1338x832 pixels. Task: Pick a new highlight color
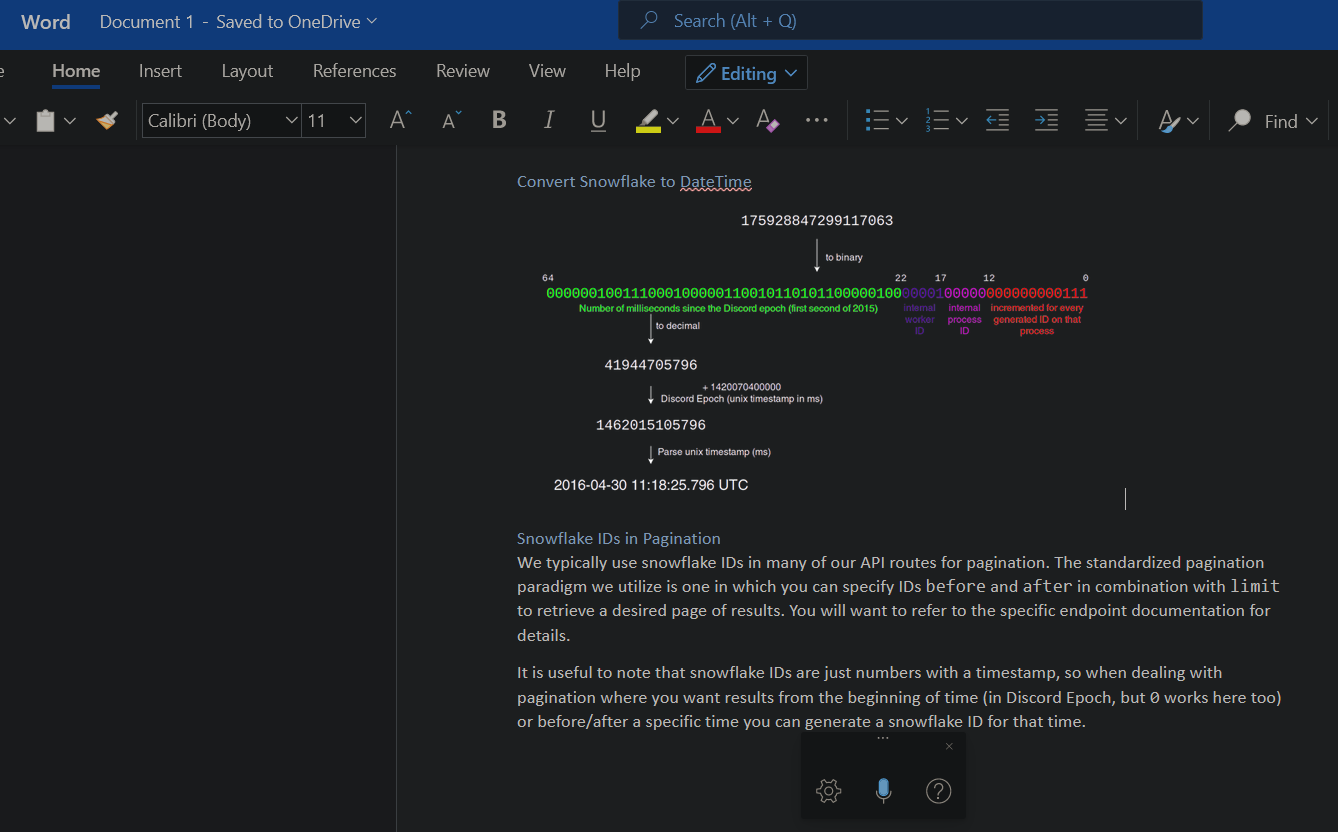pyautogui.click(x=673, y=120)
